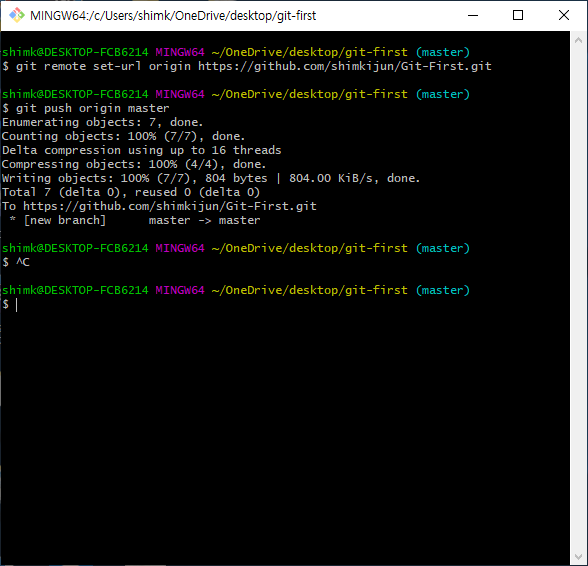This screenshot has width=588, height=566.
Task: Click the '^C' text at the prompt
Action: pos(22,262)
